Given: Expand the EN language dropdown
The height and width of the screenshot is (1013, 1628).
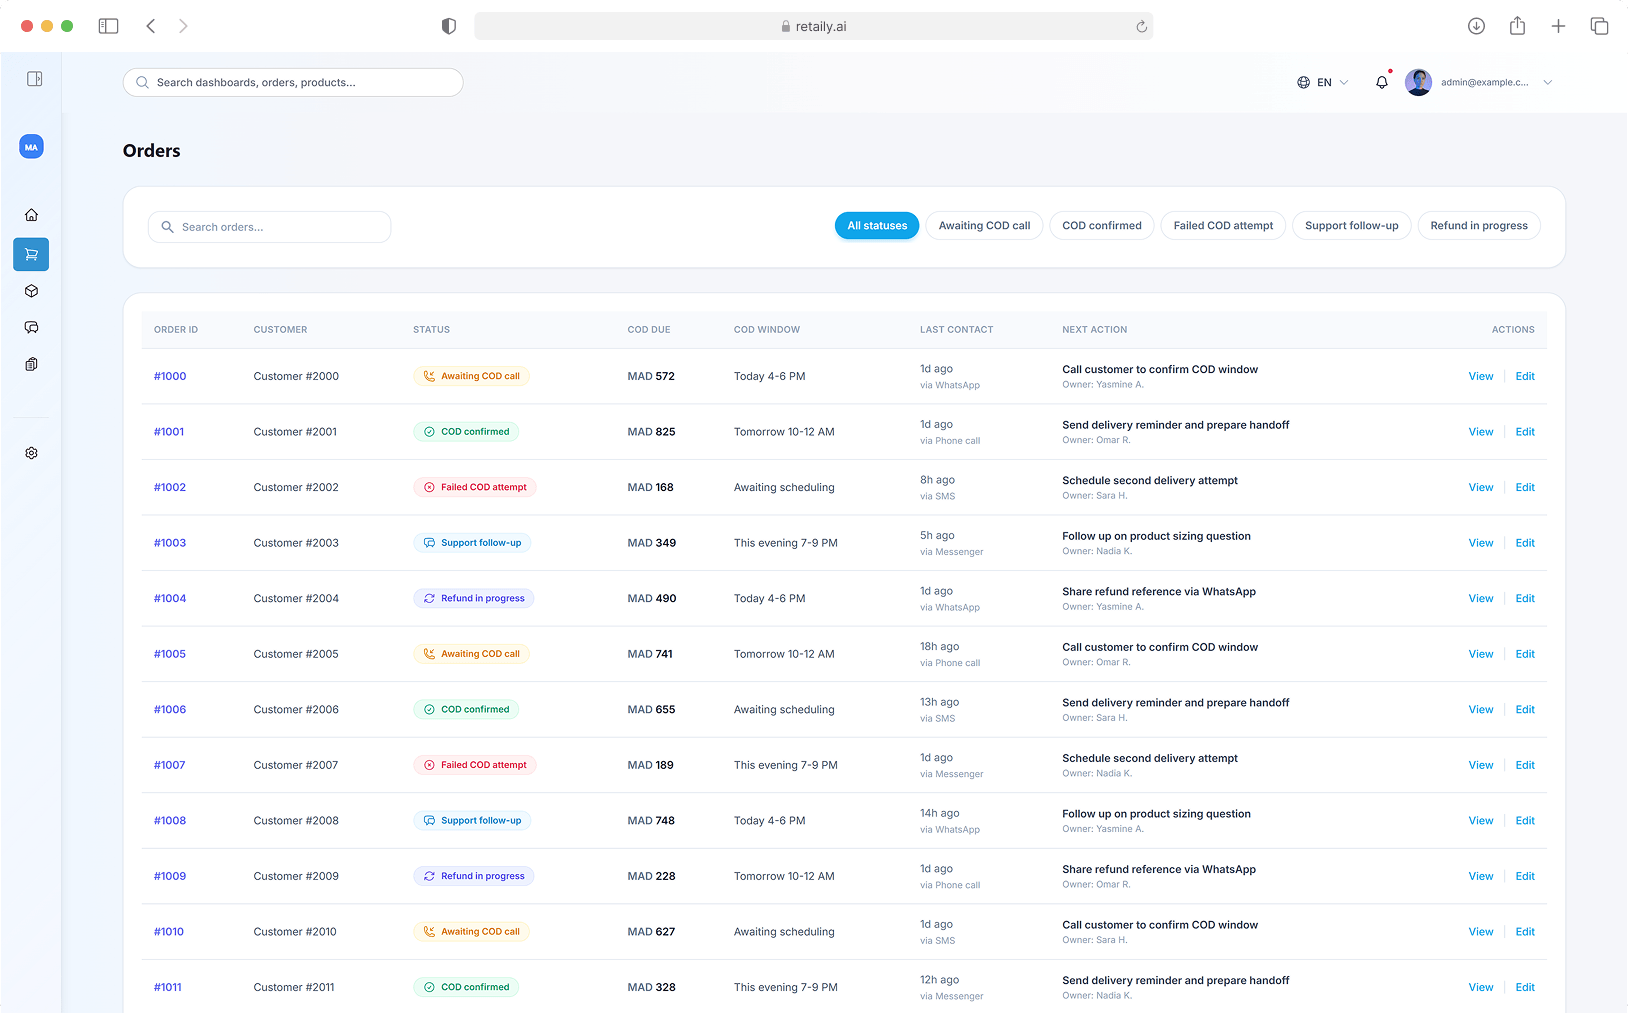Looking at the screenshot, I should click(1322, 83).
